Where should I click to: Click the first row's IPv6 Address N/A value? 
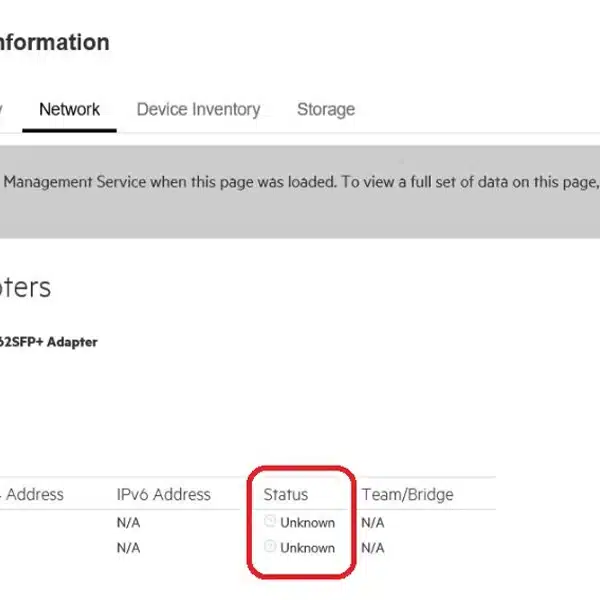(x=128, y=522)
